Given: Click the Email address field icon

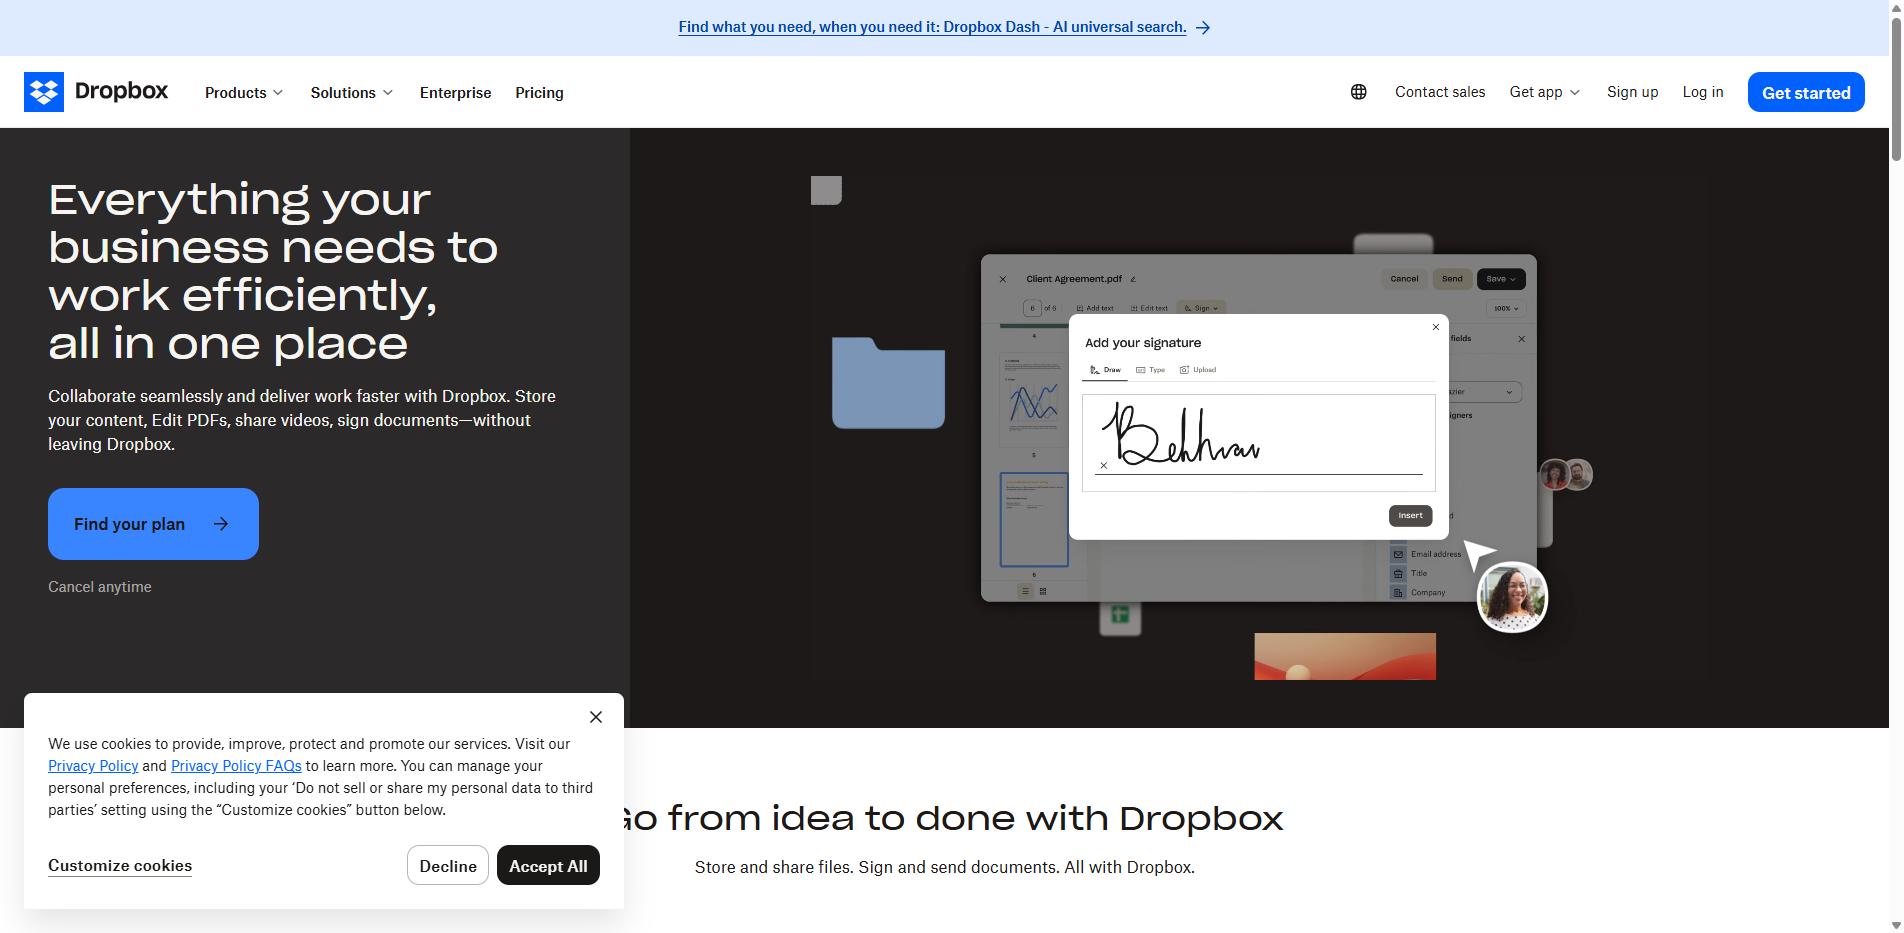Looking at the screenshot, I should pyautogui.click(x=1399, y=553).
